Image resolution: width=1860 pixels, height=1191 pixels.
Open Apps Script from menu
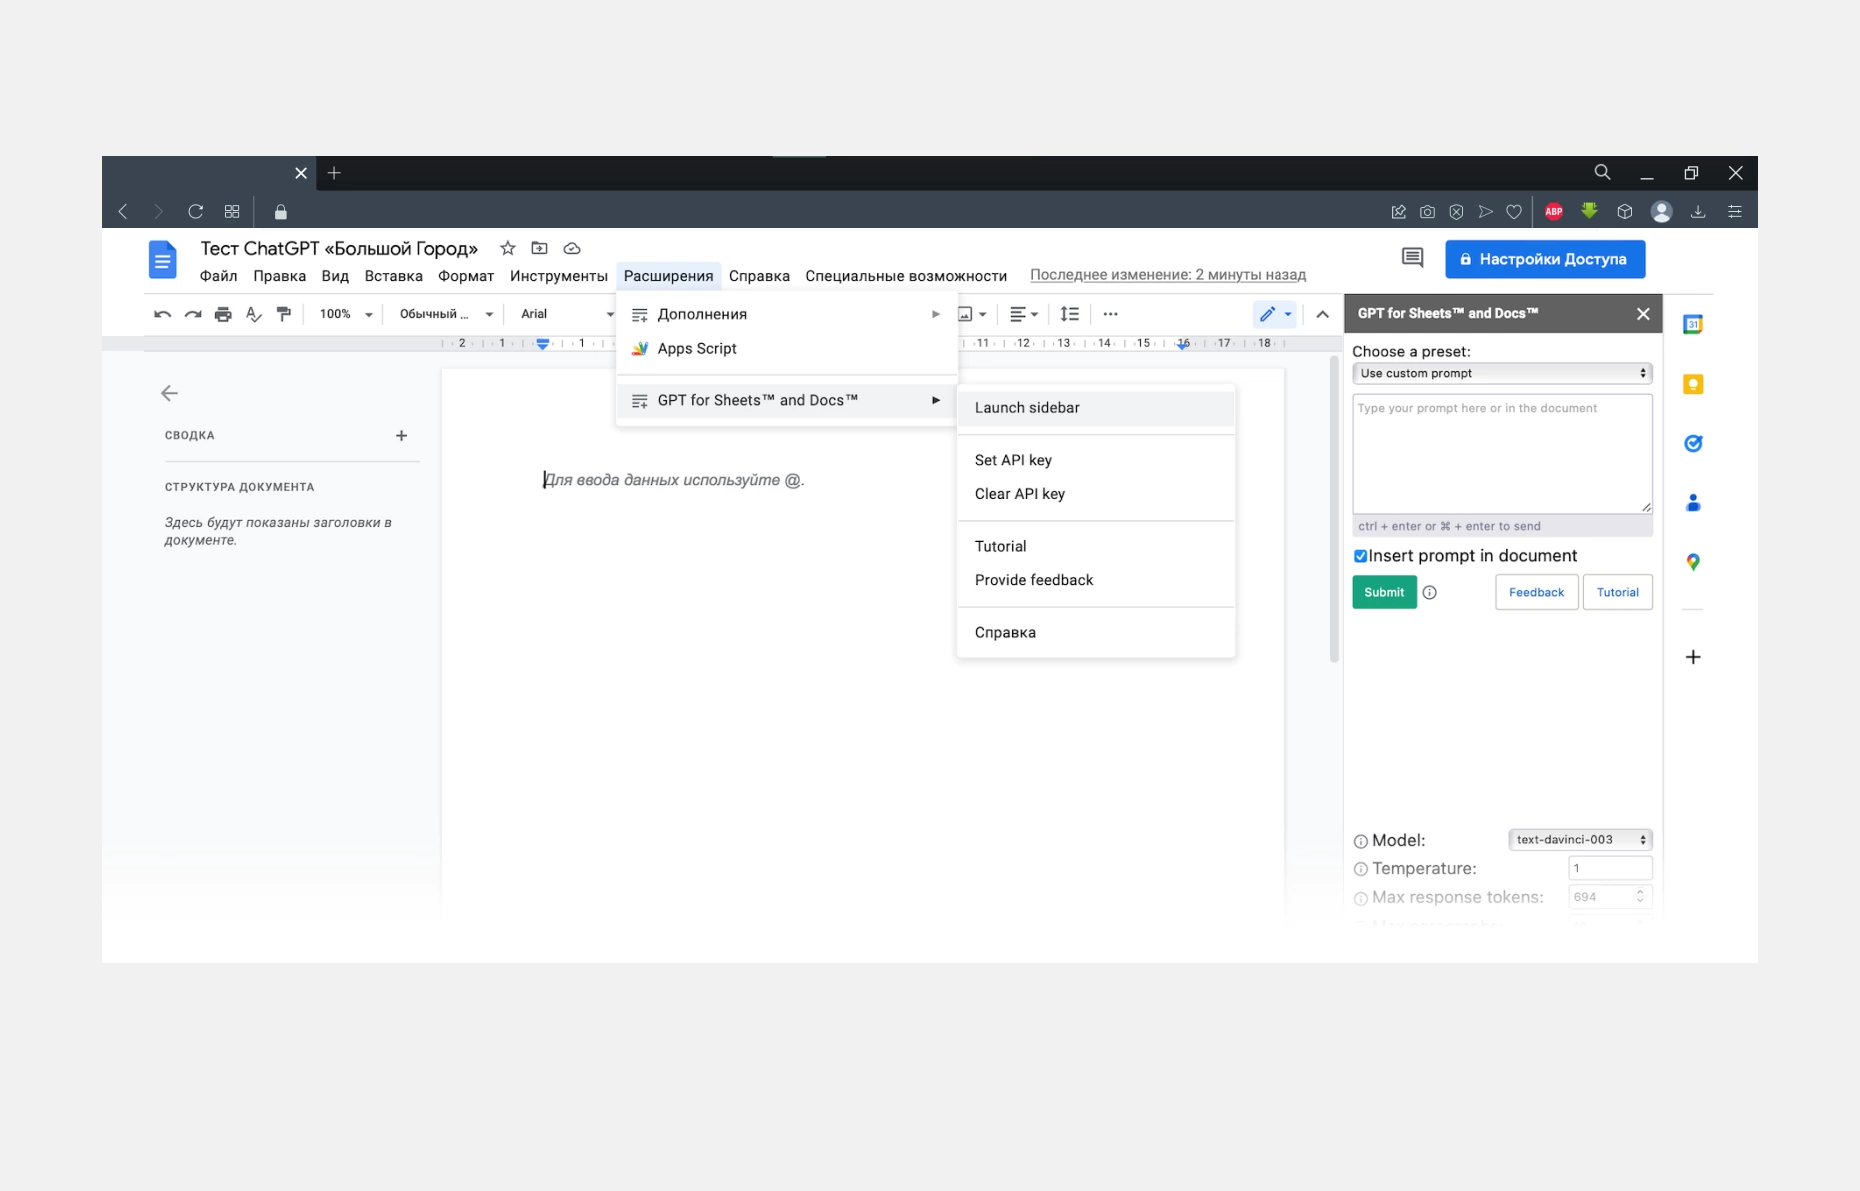pyautogui.click(x=788, y=349)
